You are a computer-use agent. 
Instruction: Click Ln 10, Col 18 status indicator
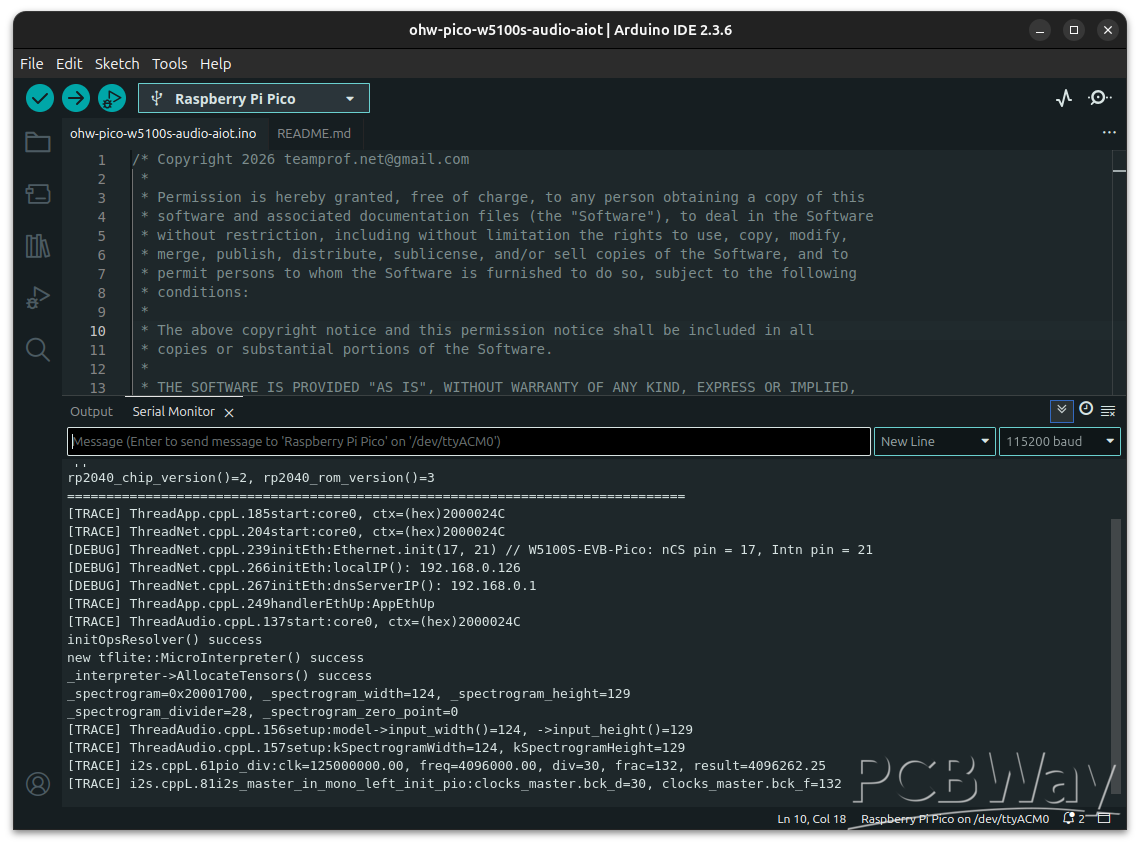point(811,819)
